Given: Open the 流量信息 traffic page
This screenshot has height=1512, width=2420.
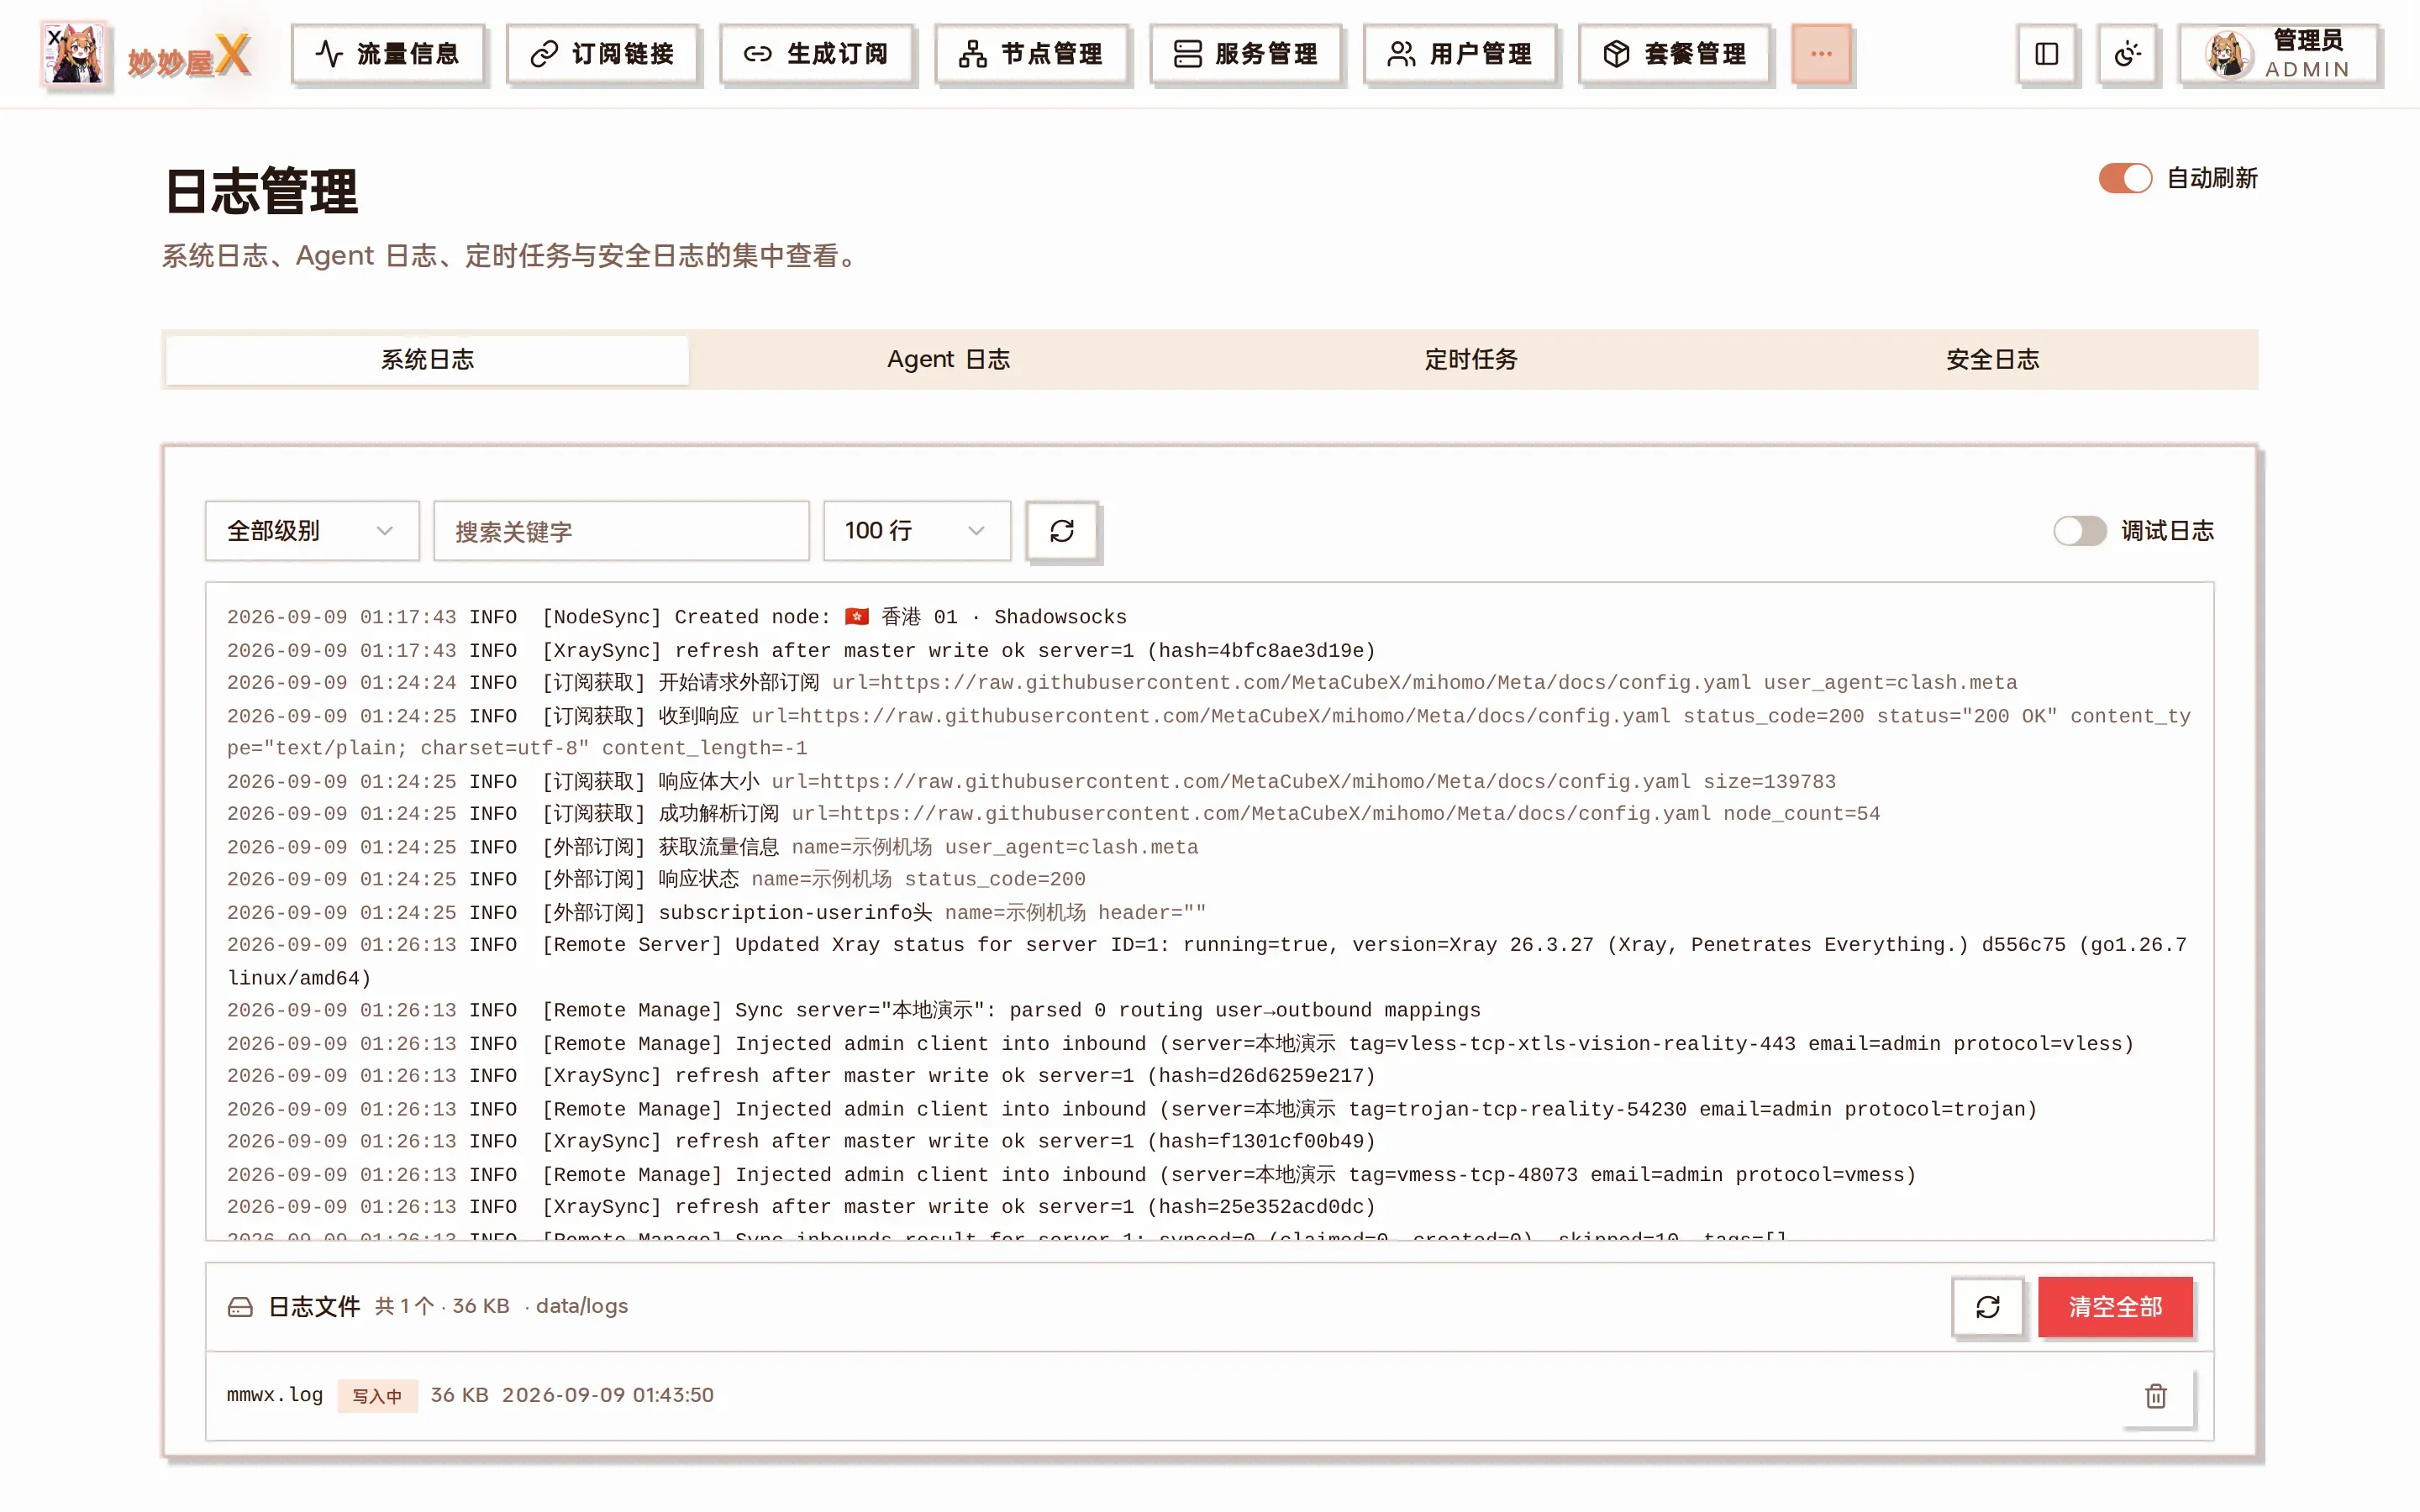Looking at the screenshot, I should pos(387,54).
